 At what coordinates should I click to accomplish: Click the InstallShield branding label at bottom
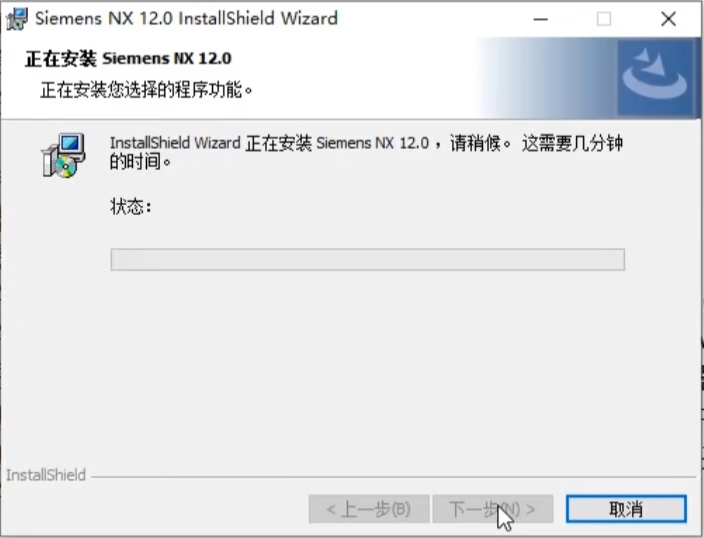click(46, 475)
